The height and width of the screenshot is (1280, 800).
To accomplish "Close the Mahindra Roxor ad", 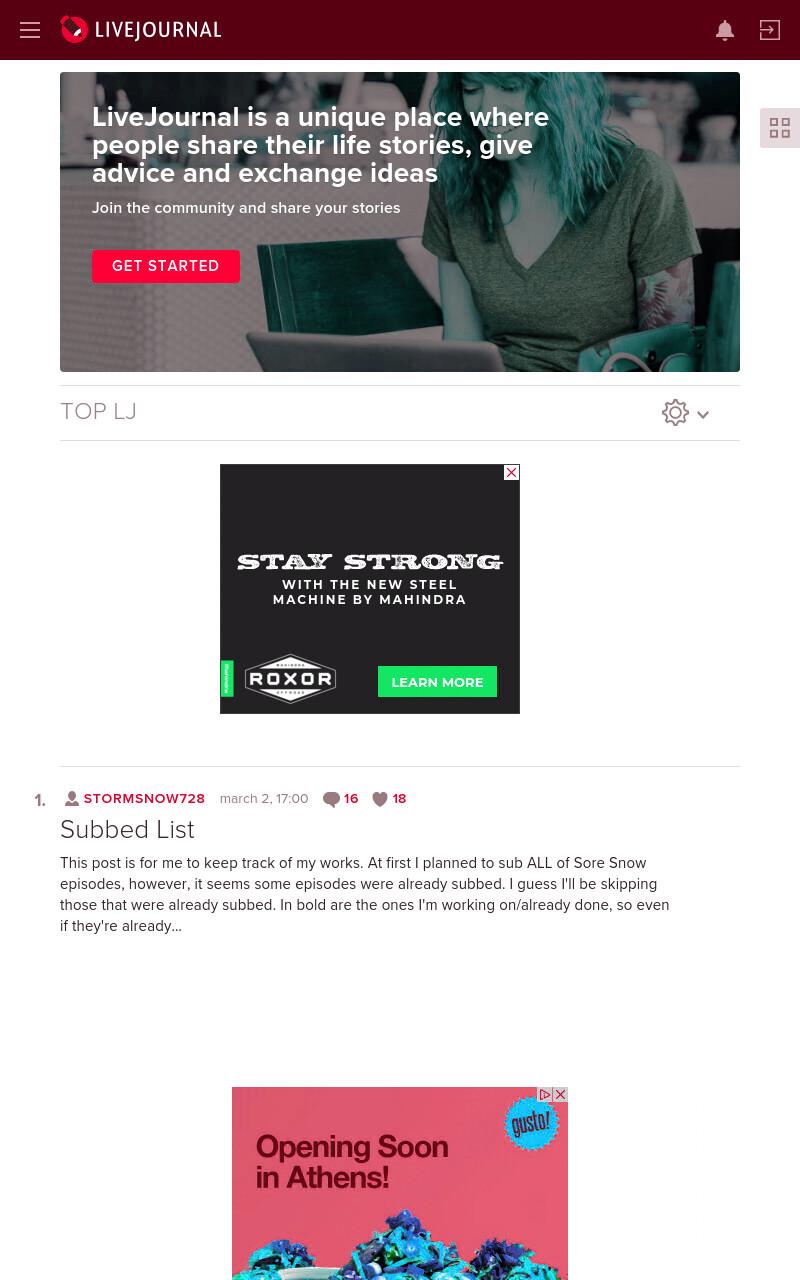I will [511, 472].
